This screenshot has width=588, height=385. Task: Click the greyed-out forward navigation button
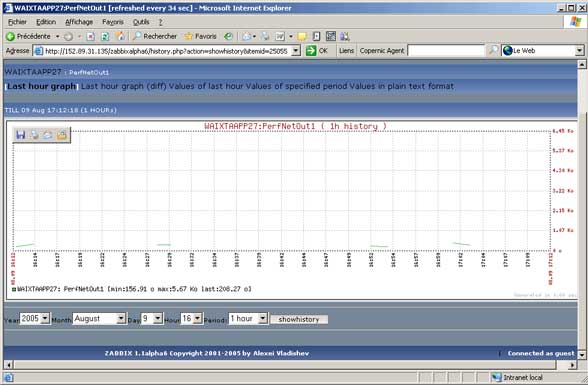[69, 36]
